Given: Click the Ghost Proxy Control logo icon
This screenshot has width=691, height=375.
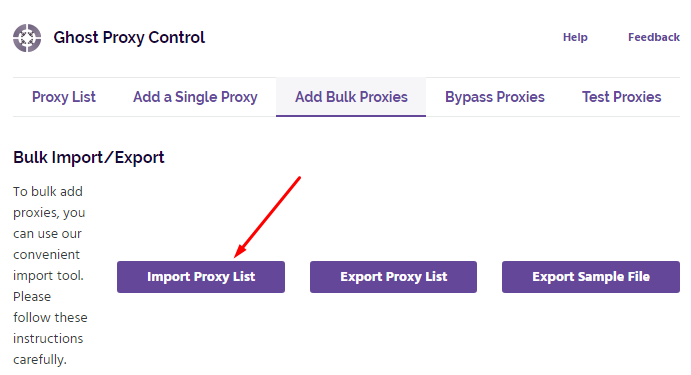Looking at the screenshot, I should pyautogui.click(x=27, y=38).
